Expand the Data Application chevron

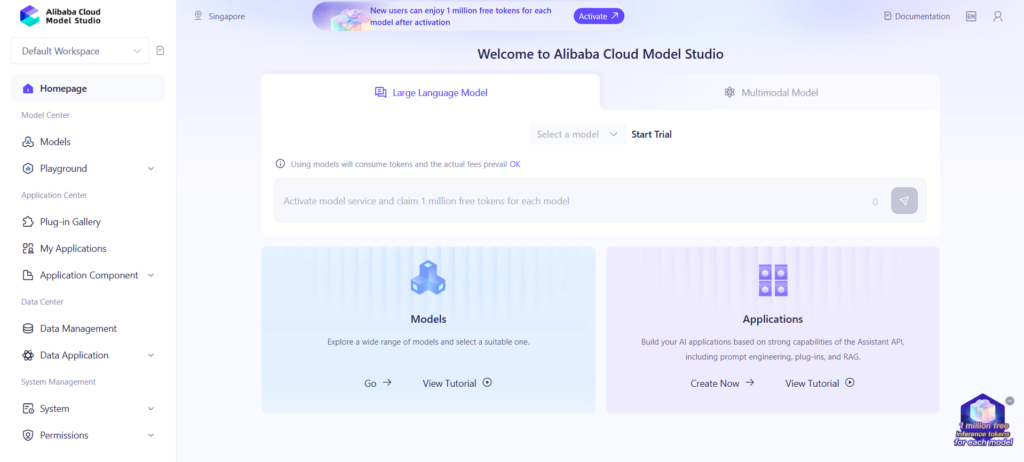pyautogui.click(x=151, y=355)
